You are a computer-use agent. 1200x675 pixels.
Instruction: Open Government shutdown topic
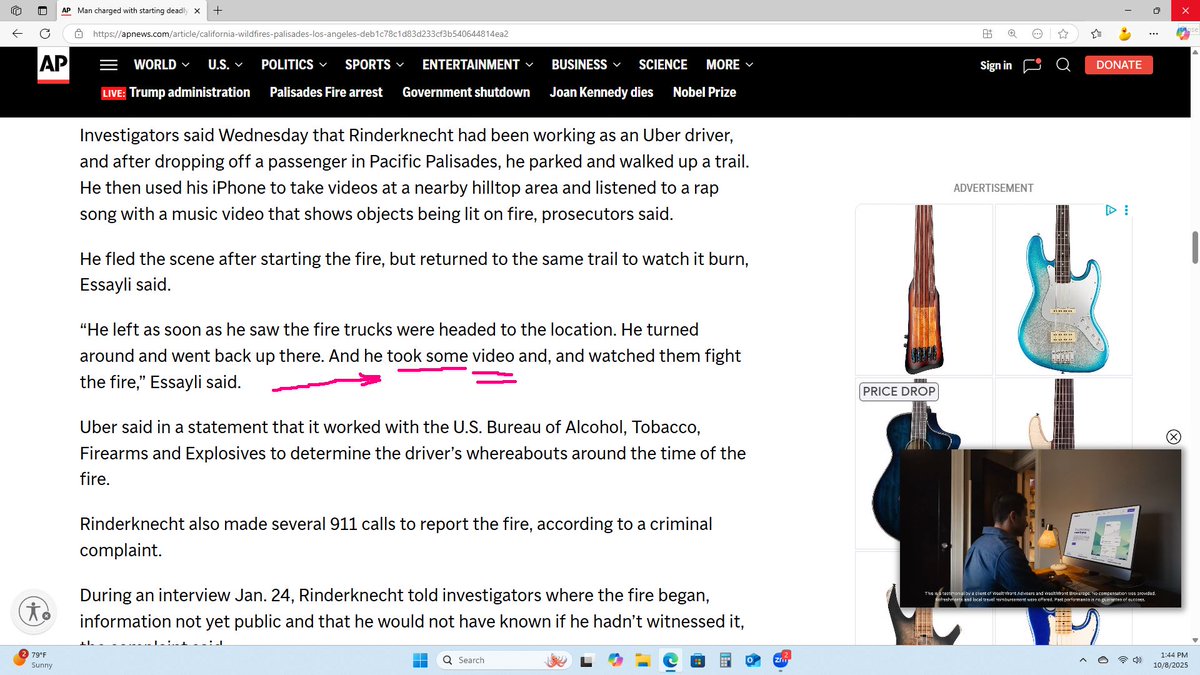[x=466, y=92]
